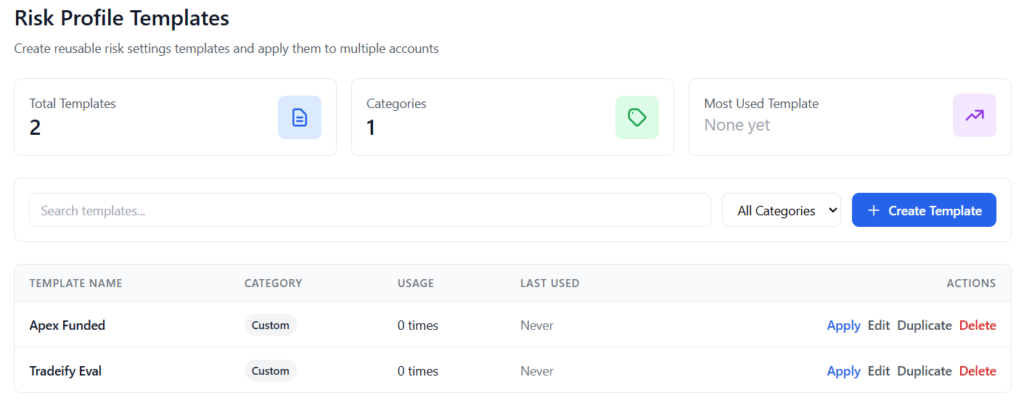Click the Custom badge for Apex Funded

pyautogui.click(x=270, y=325)
